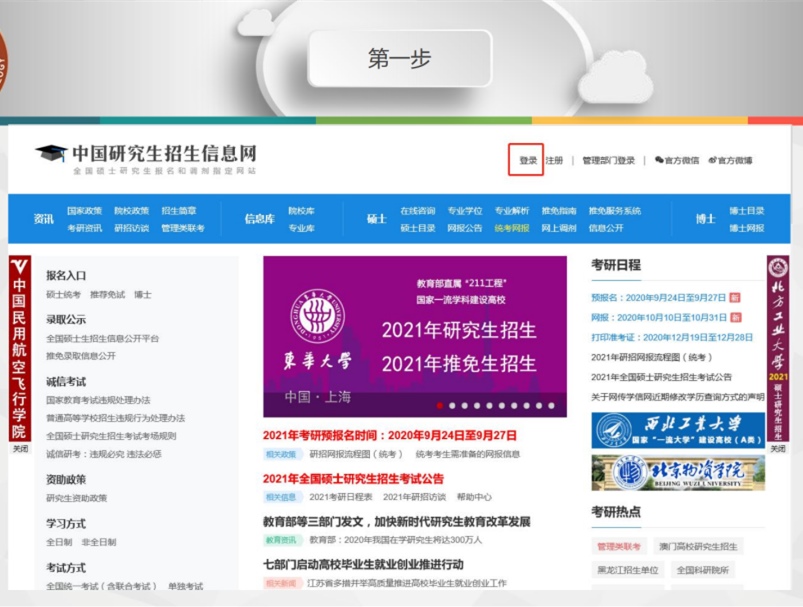Close the right 北方工业大学 side ad
The image size is (803, 607).
tap(777, 449)
